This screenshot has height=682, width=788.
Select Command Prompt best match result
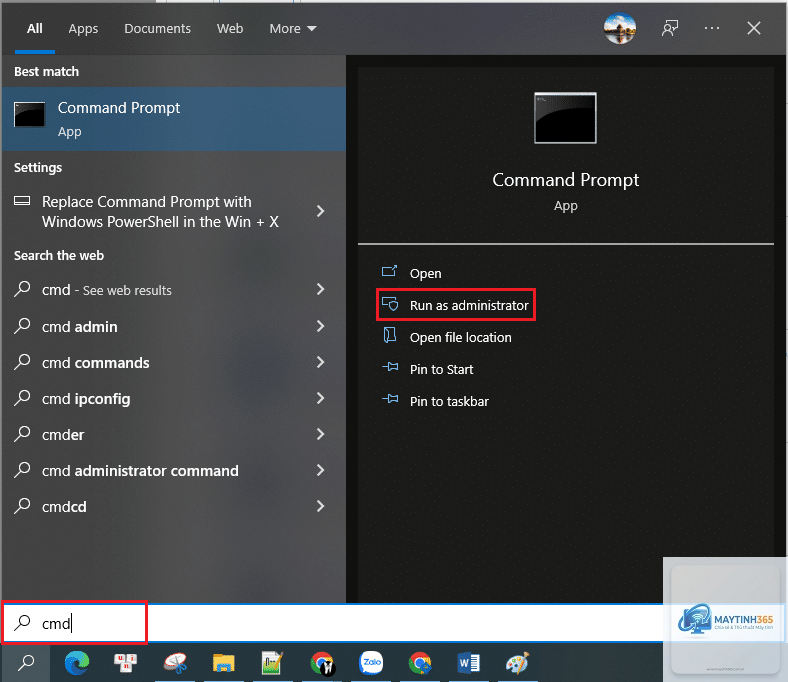click(174, 119)
